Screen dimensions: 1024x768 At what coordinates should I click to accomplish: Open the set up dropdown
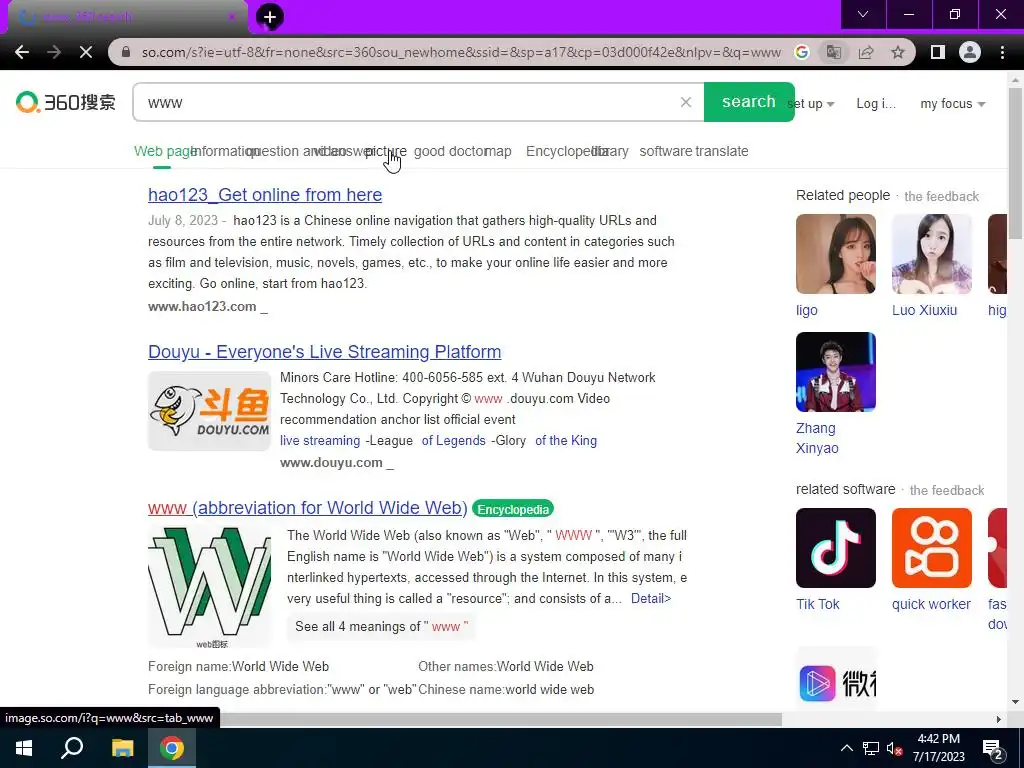pyautogui.click(x=812, y=104)
